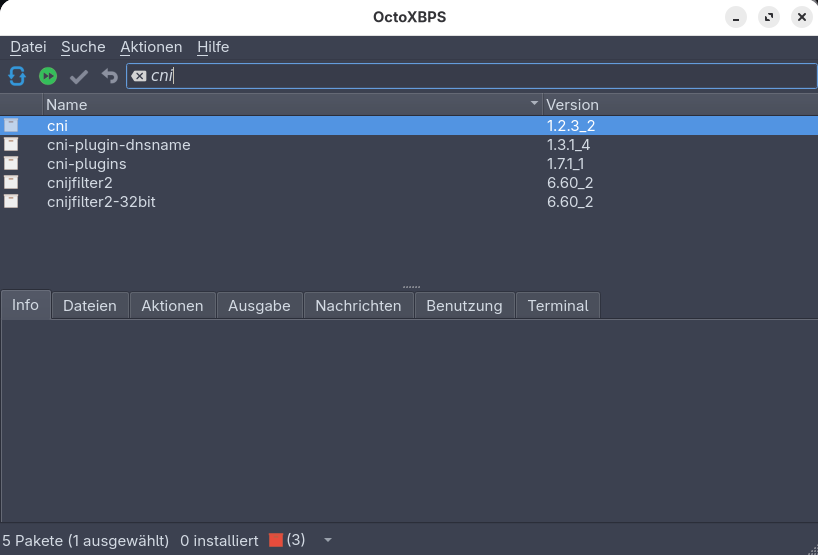
Task: Clear the search field with backspace icon
Action: pos(139,76)
